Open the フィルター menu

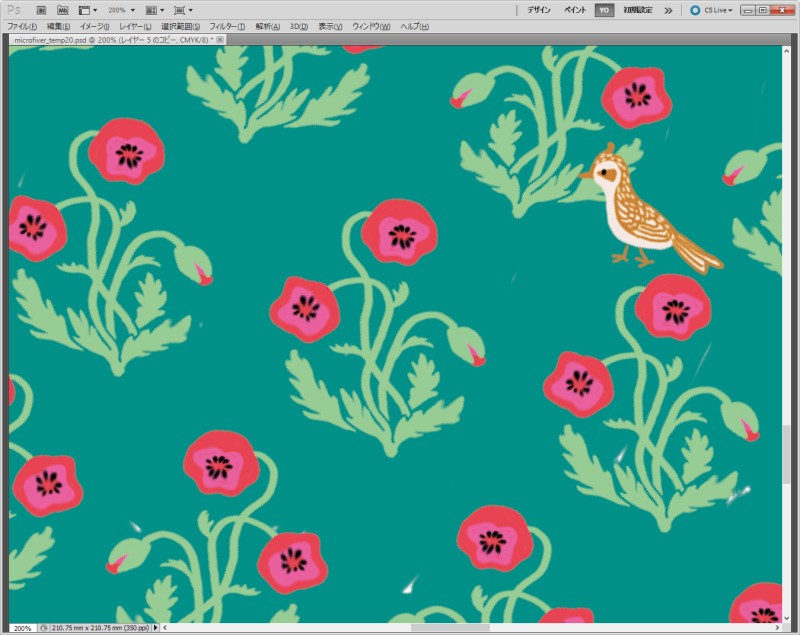pos(227,26)
